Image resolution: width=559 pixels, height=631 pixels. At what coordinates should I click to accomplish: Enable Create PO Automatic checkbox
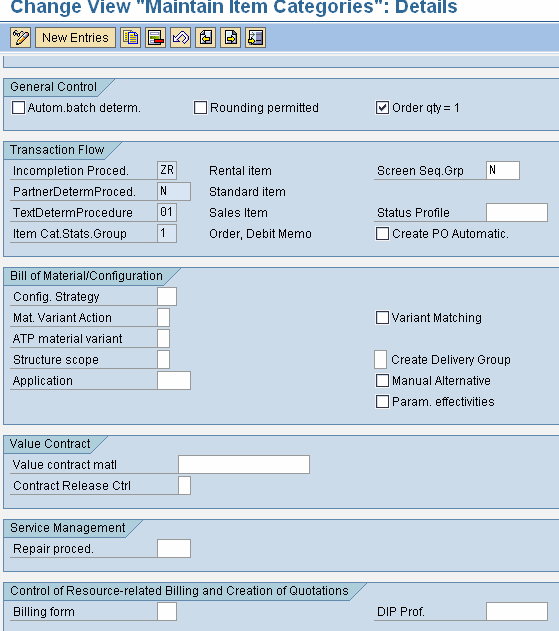(382, 234)
